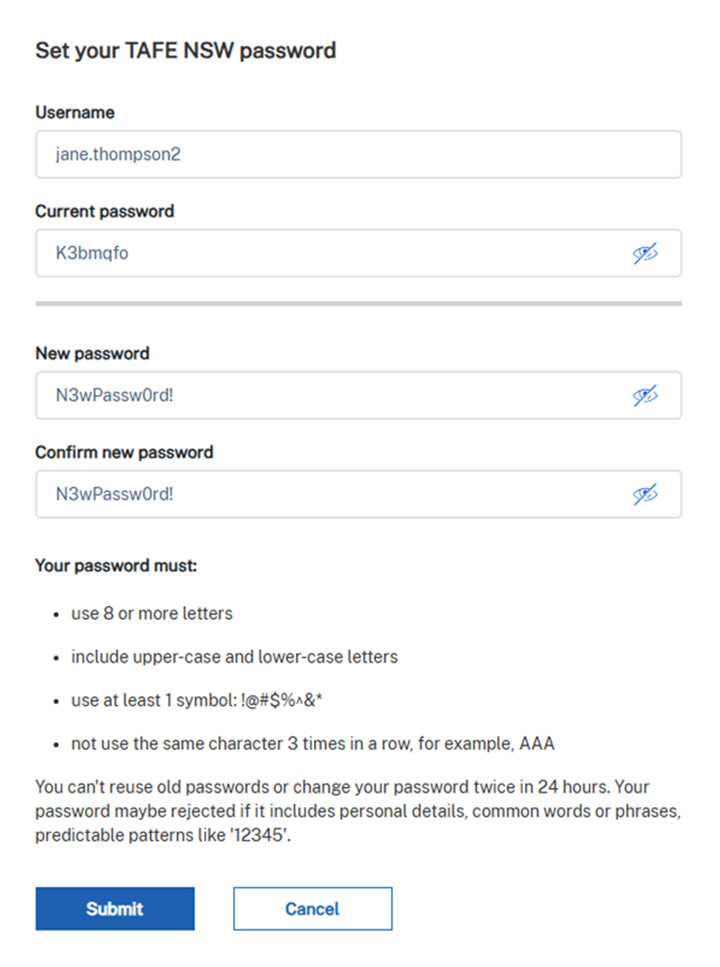Viewport: 720px width, 967px height.
Task: Click the upper-case and lower-case letters rule
Action: (234, 657)
